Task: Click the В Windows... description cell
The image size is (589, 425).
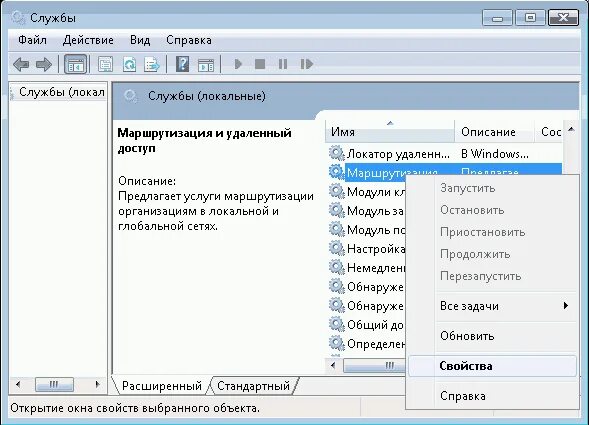Action: tap(495, 154)
